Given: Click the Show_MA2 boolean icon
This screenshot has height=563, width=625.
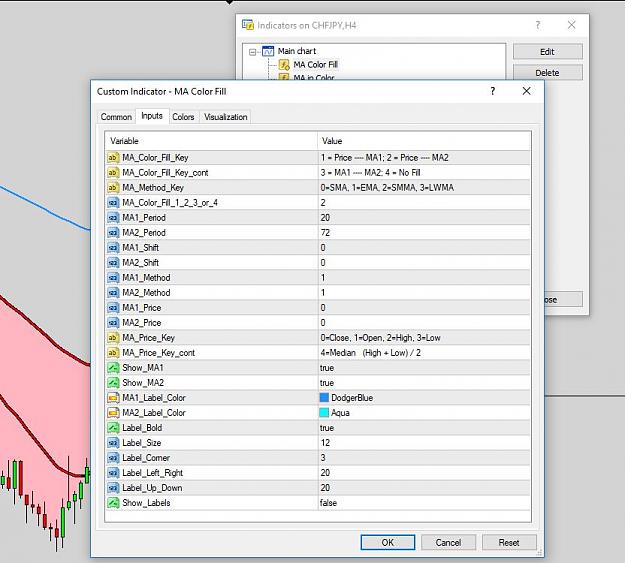Looking at the screenshot, I should pyautogui.click(x=113, y=383).
